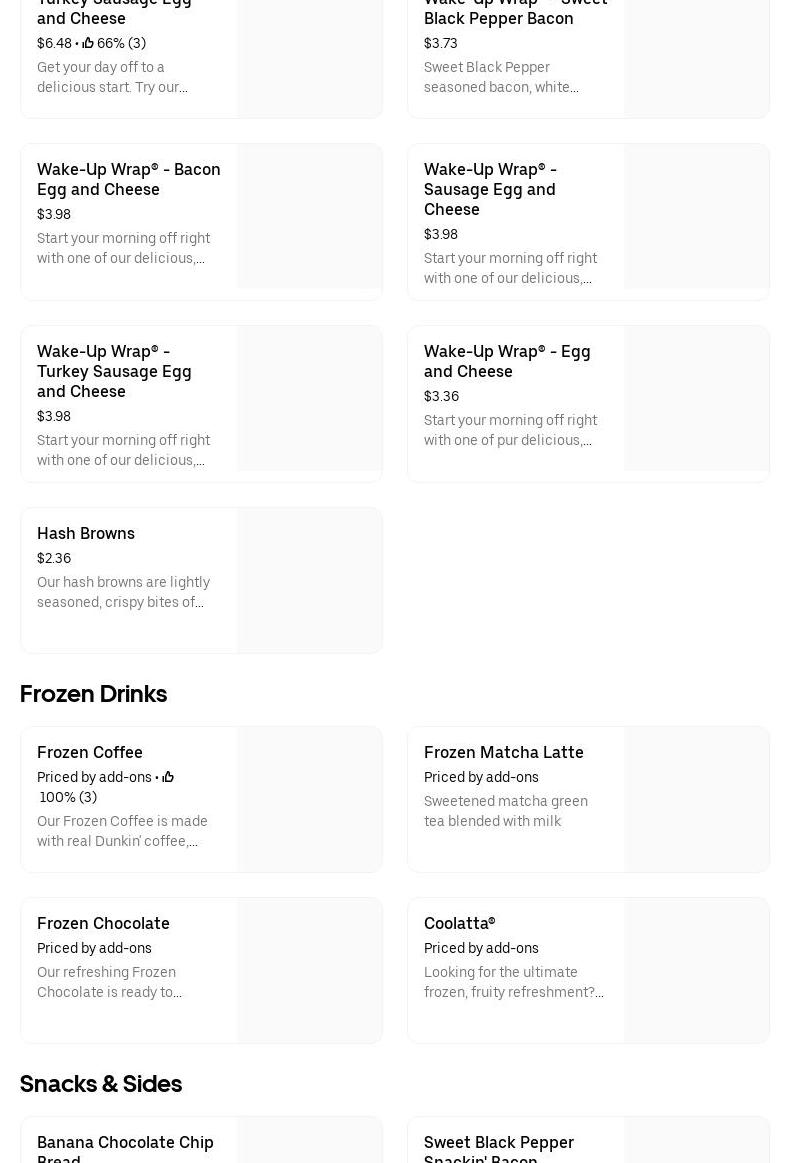Open the Wake-Up Wrap Egg and Cheese title
This screenshot has height=1163, width=804.
pos(507,361)
